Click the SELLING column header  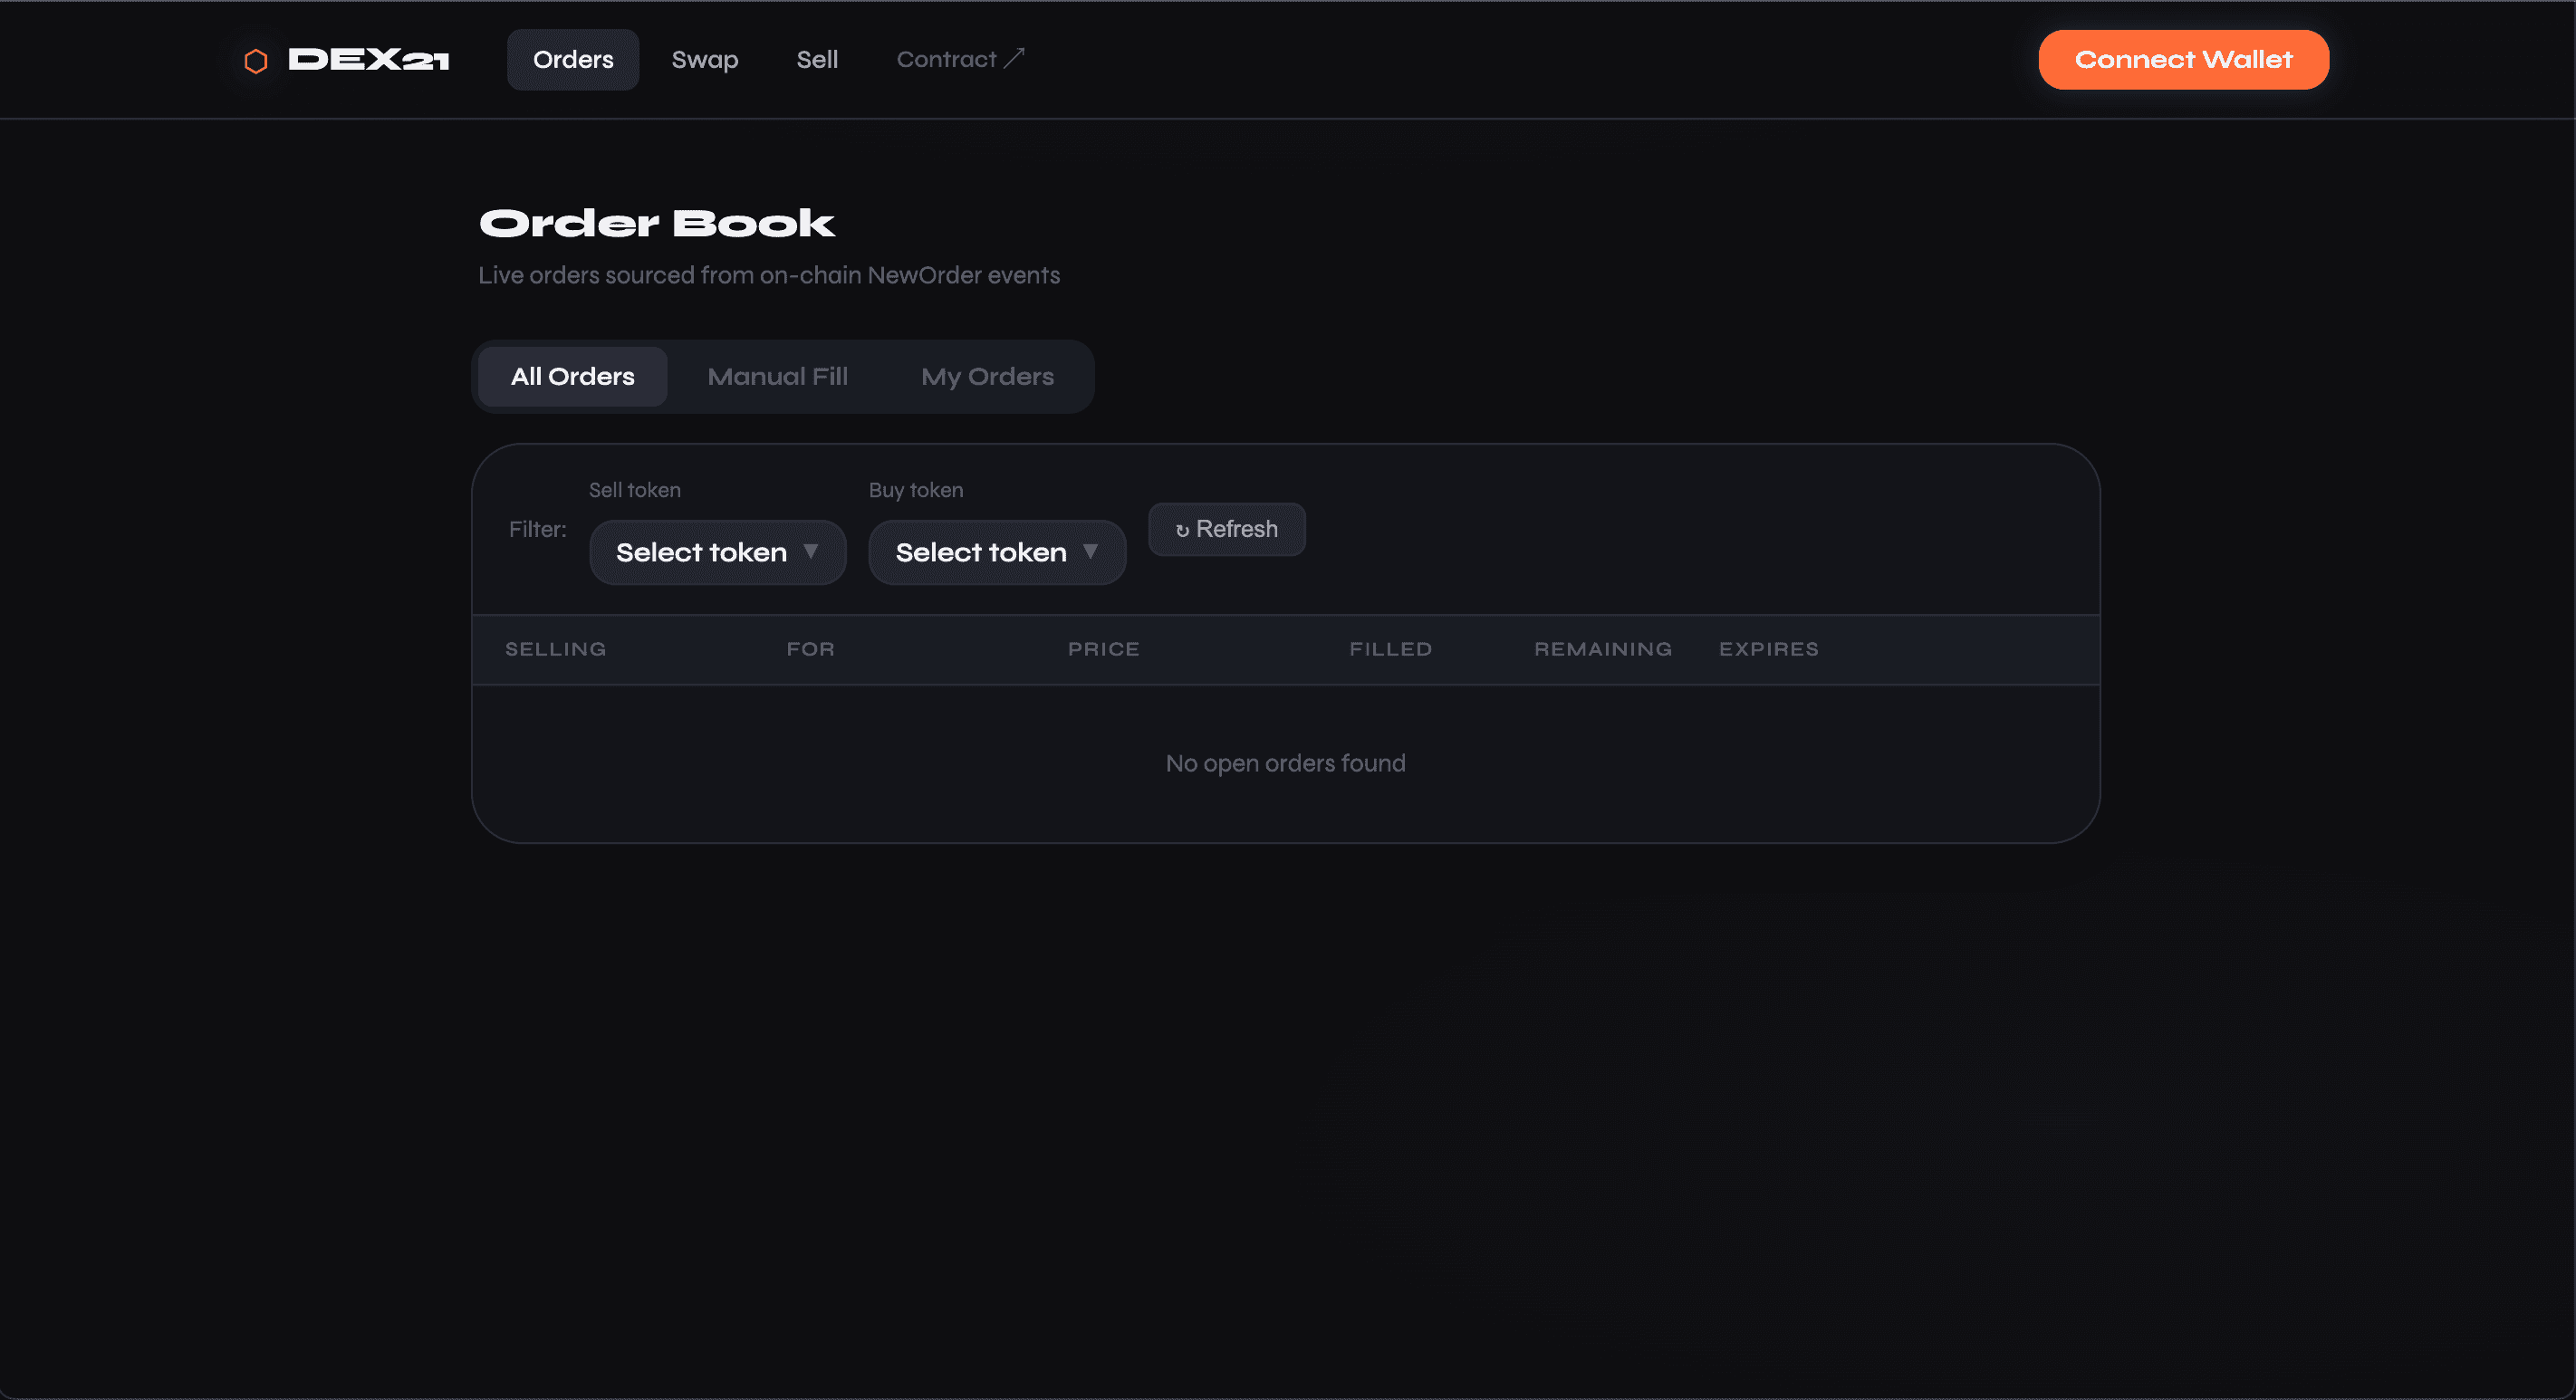tap(556, 649)
